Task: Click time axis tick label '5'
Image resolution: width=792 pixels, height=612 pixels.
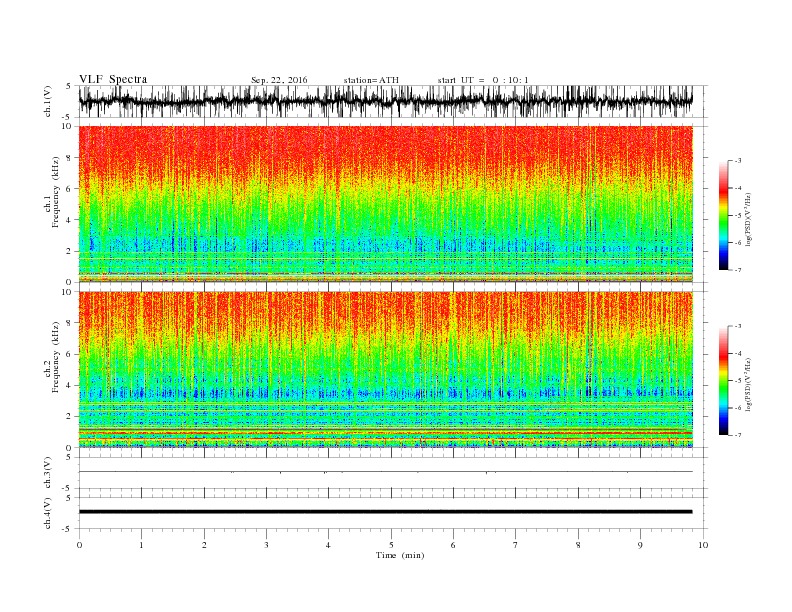Action: tap(391, 545)
